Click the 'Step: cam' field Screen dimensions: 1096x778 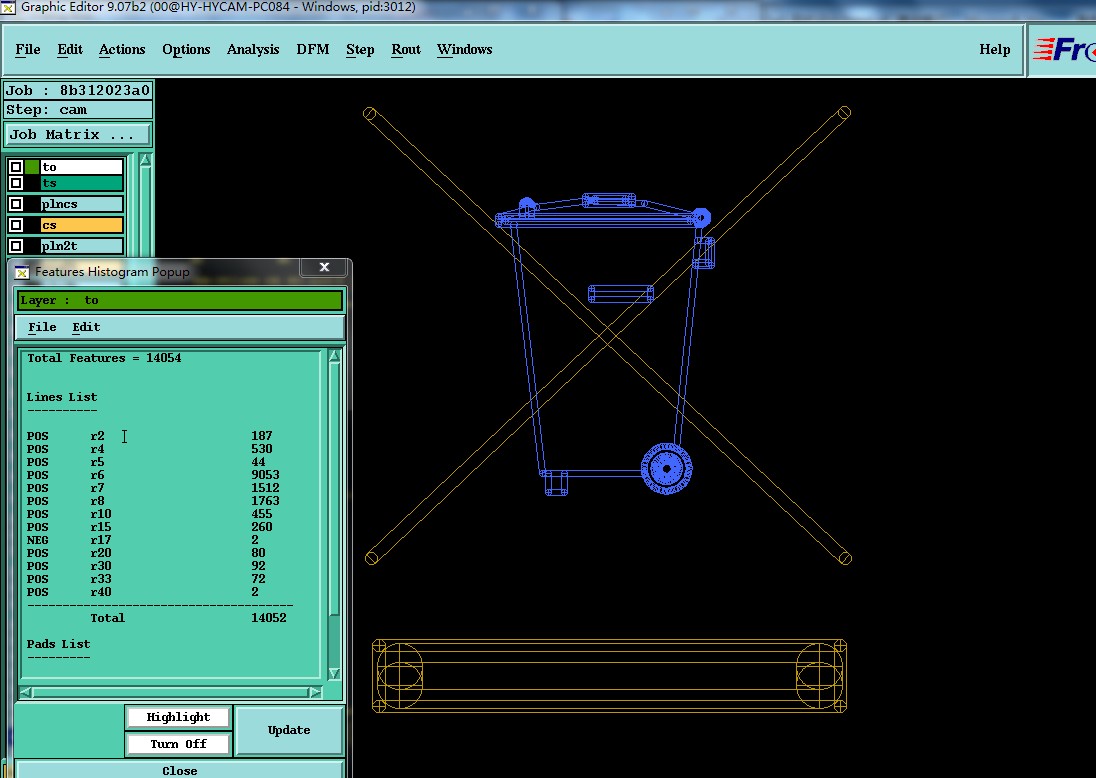point(78,110)
